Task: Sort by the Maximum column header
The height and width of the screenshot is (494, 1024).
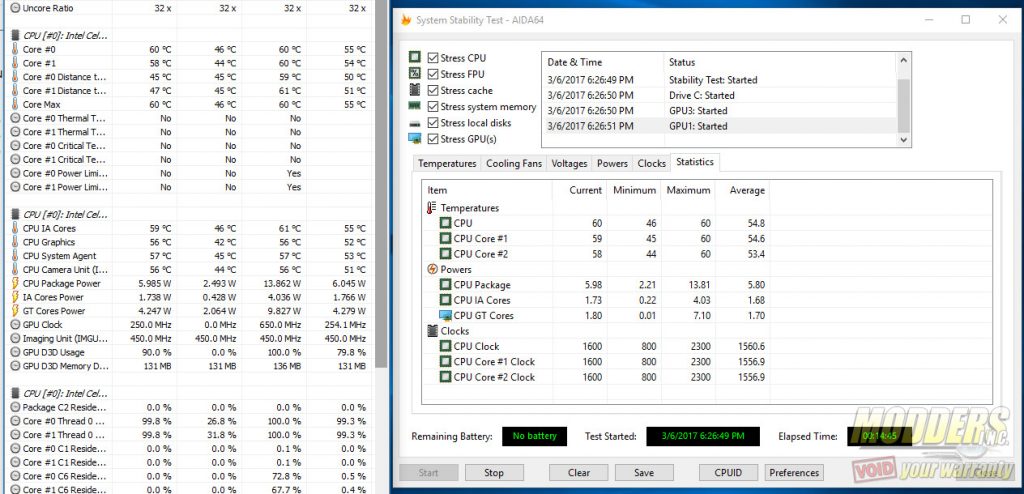Action: point(688,190)
